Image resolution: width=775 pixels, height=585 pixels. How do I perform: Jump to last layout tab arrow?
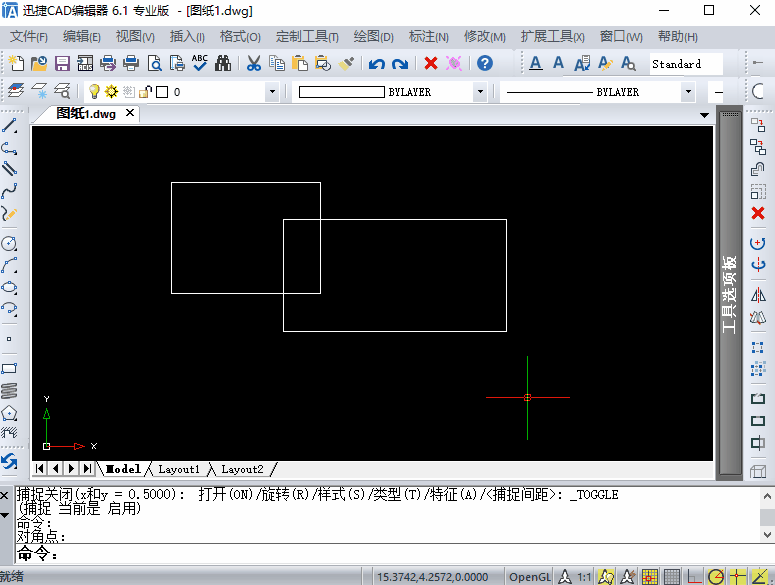[87, 468]
